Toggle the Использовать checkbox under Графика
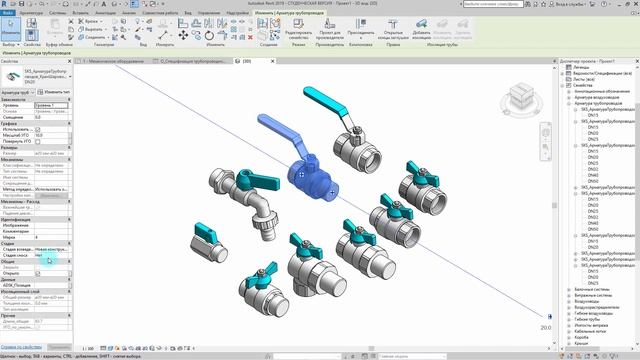Screen dimensions: 640x360 [38, 129]
